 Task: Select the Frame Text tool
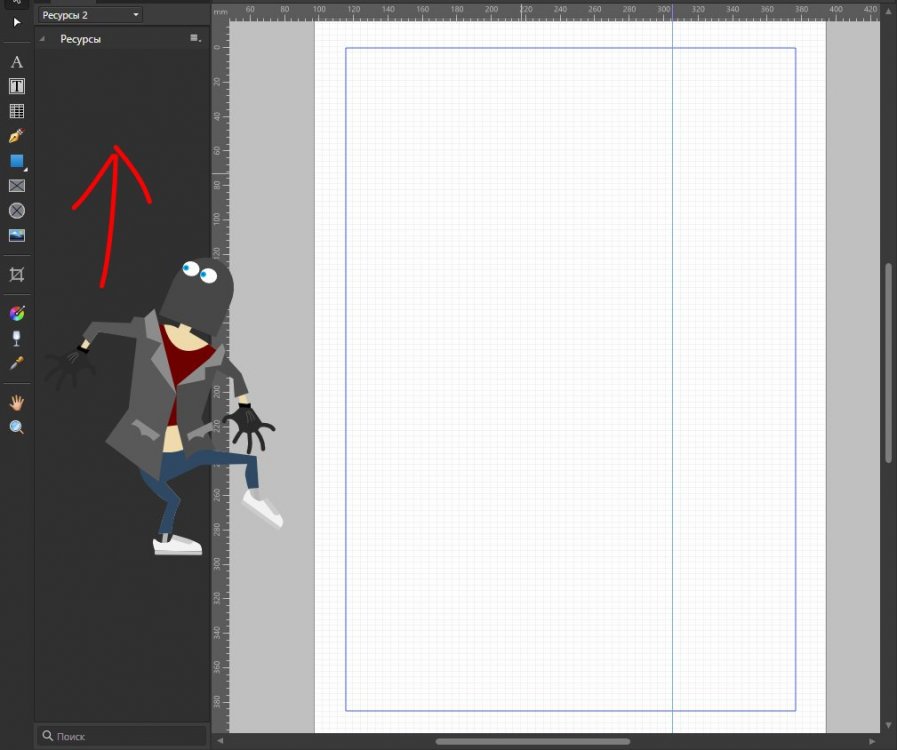click(17, 86)
